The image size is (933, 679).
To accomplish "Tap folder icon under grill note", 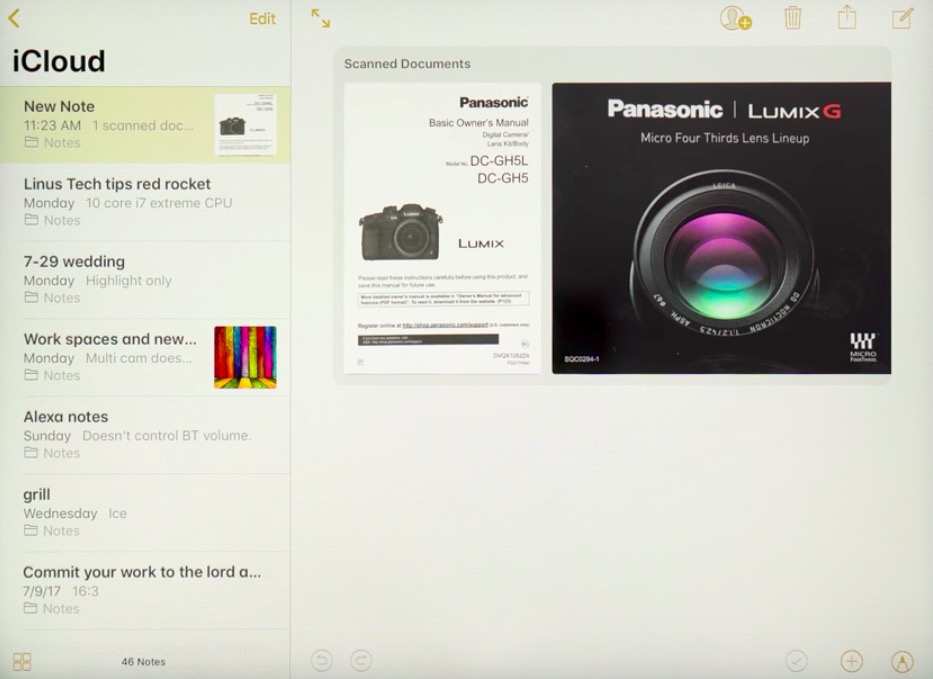I will (31, 530).
